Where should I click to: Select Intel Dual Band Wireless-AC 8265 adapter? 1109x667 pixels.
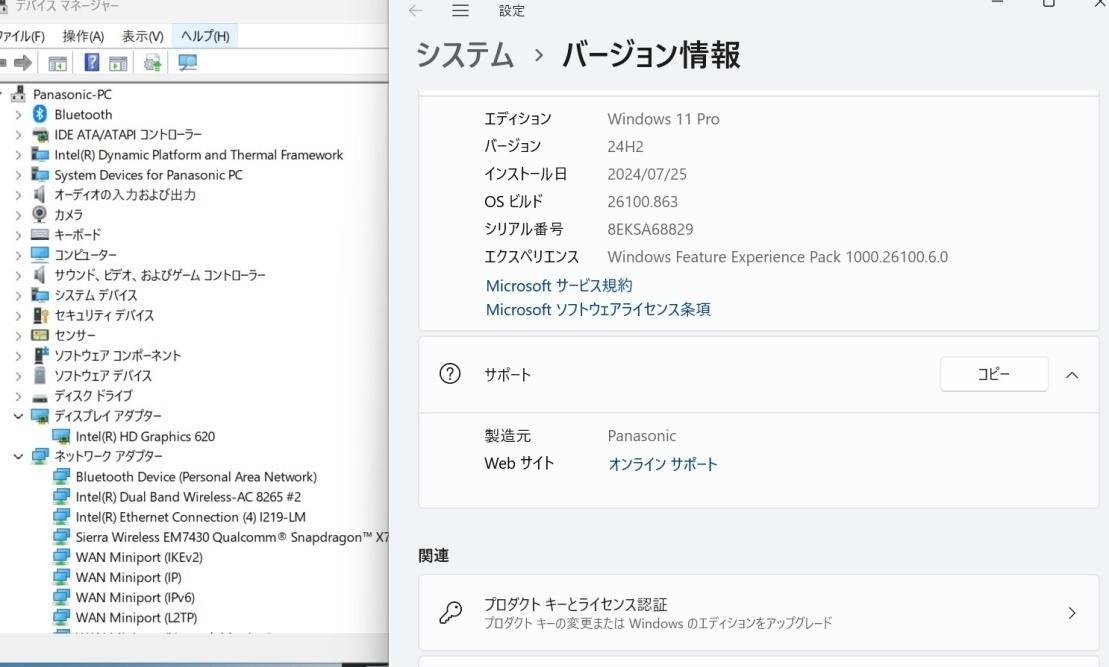point(188,497)
